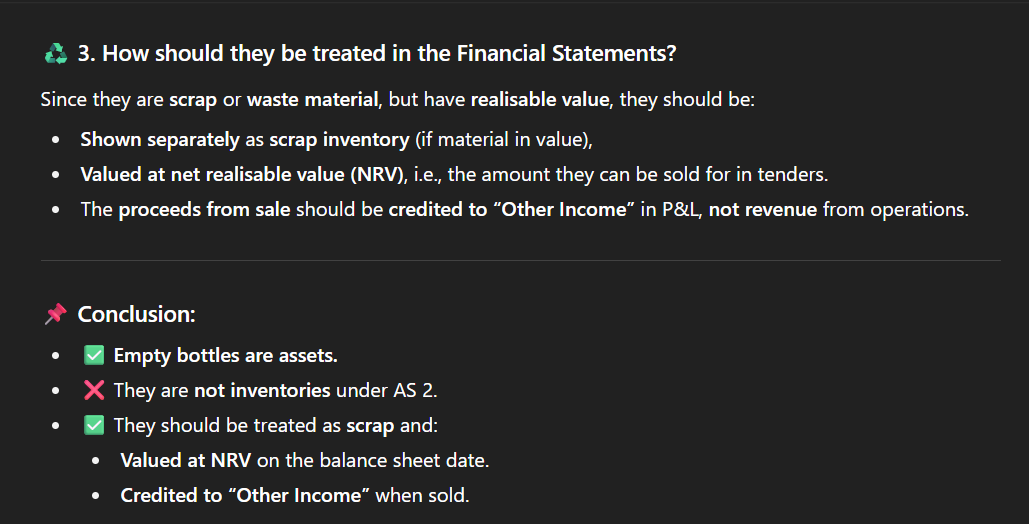Image resolution: width=1029 pixels, height=524 pixels.
Task: Click the bold text "proceeds from sale"
Action: point(205,210)
